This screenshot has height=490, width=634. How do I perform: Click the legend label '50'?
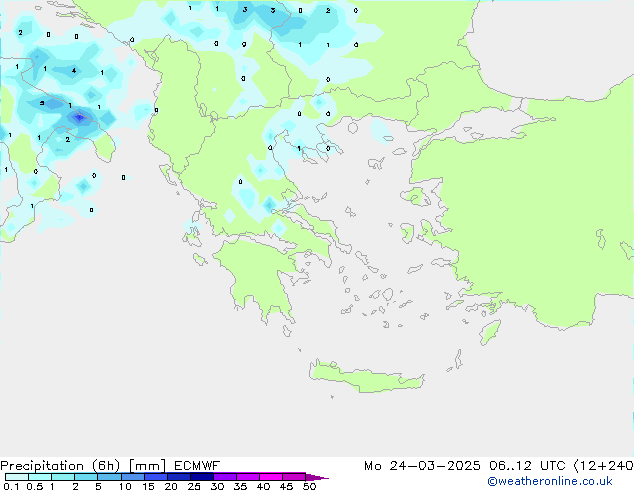(x=309, y=486)
